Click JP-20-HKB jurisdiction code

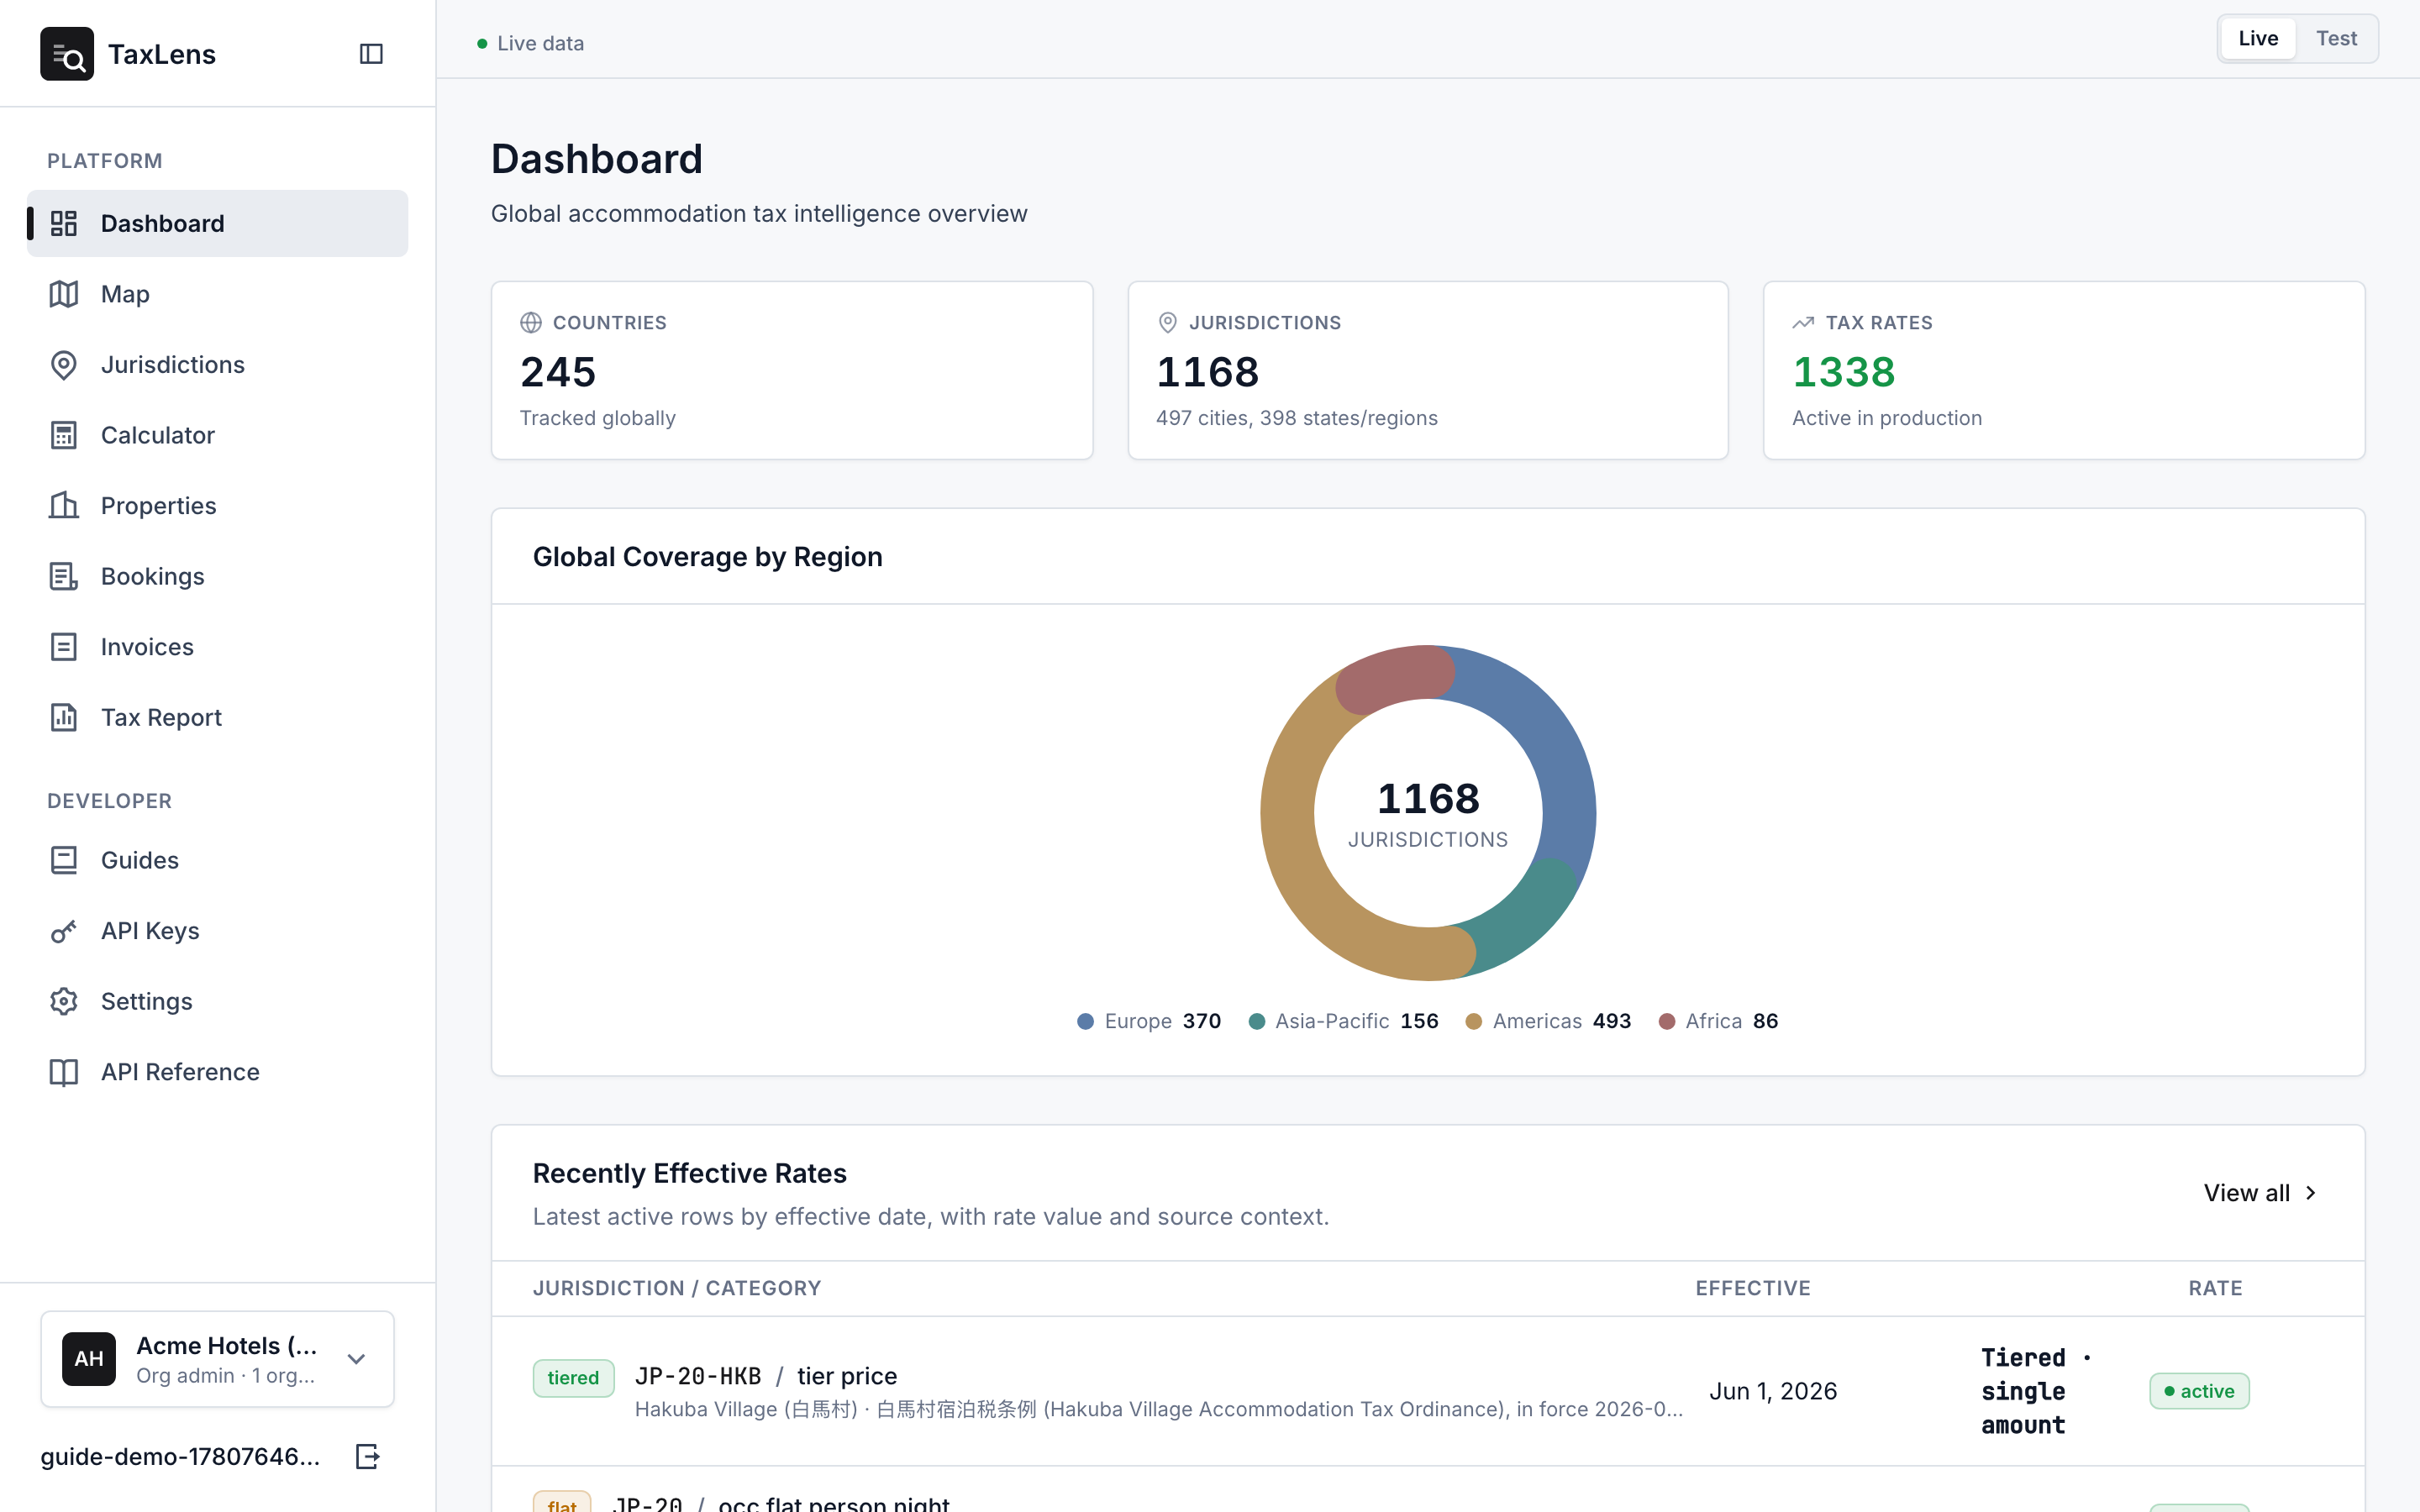(x=698, y=1376)
